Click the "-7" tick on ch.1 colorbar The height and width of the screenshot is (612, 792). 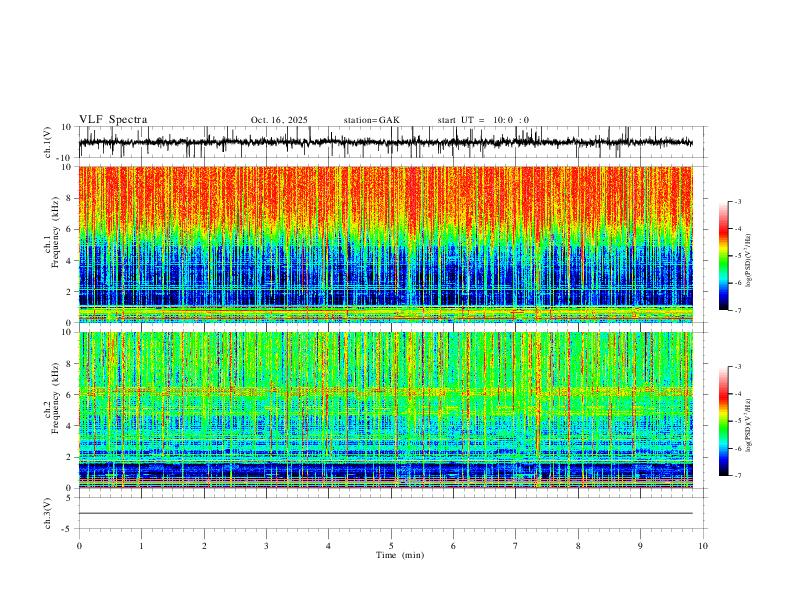737,311
